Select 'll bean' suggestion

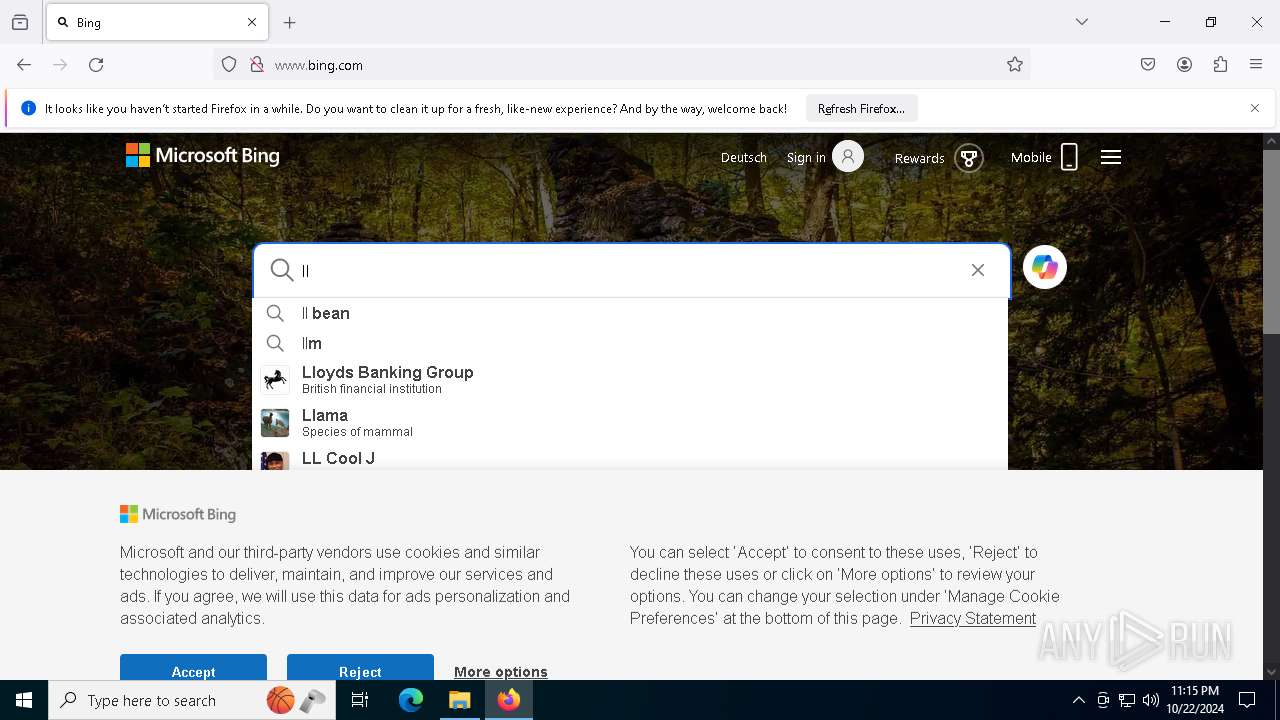[x=630, y=313]
